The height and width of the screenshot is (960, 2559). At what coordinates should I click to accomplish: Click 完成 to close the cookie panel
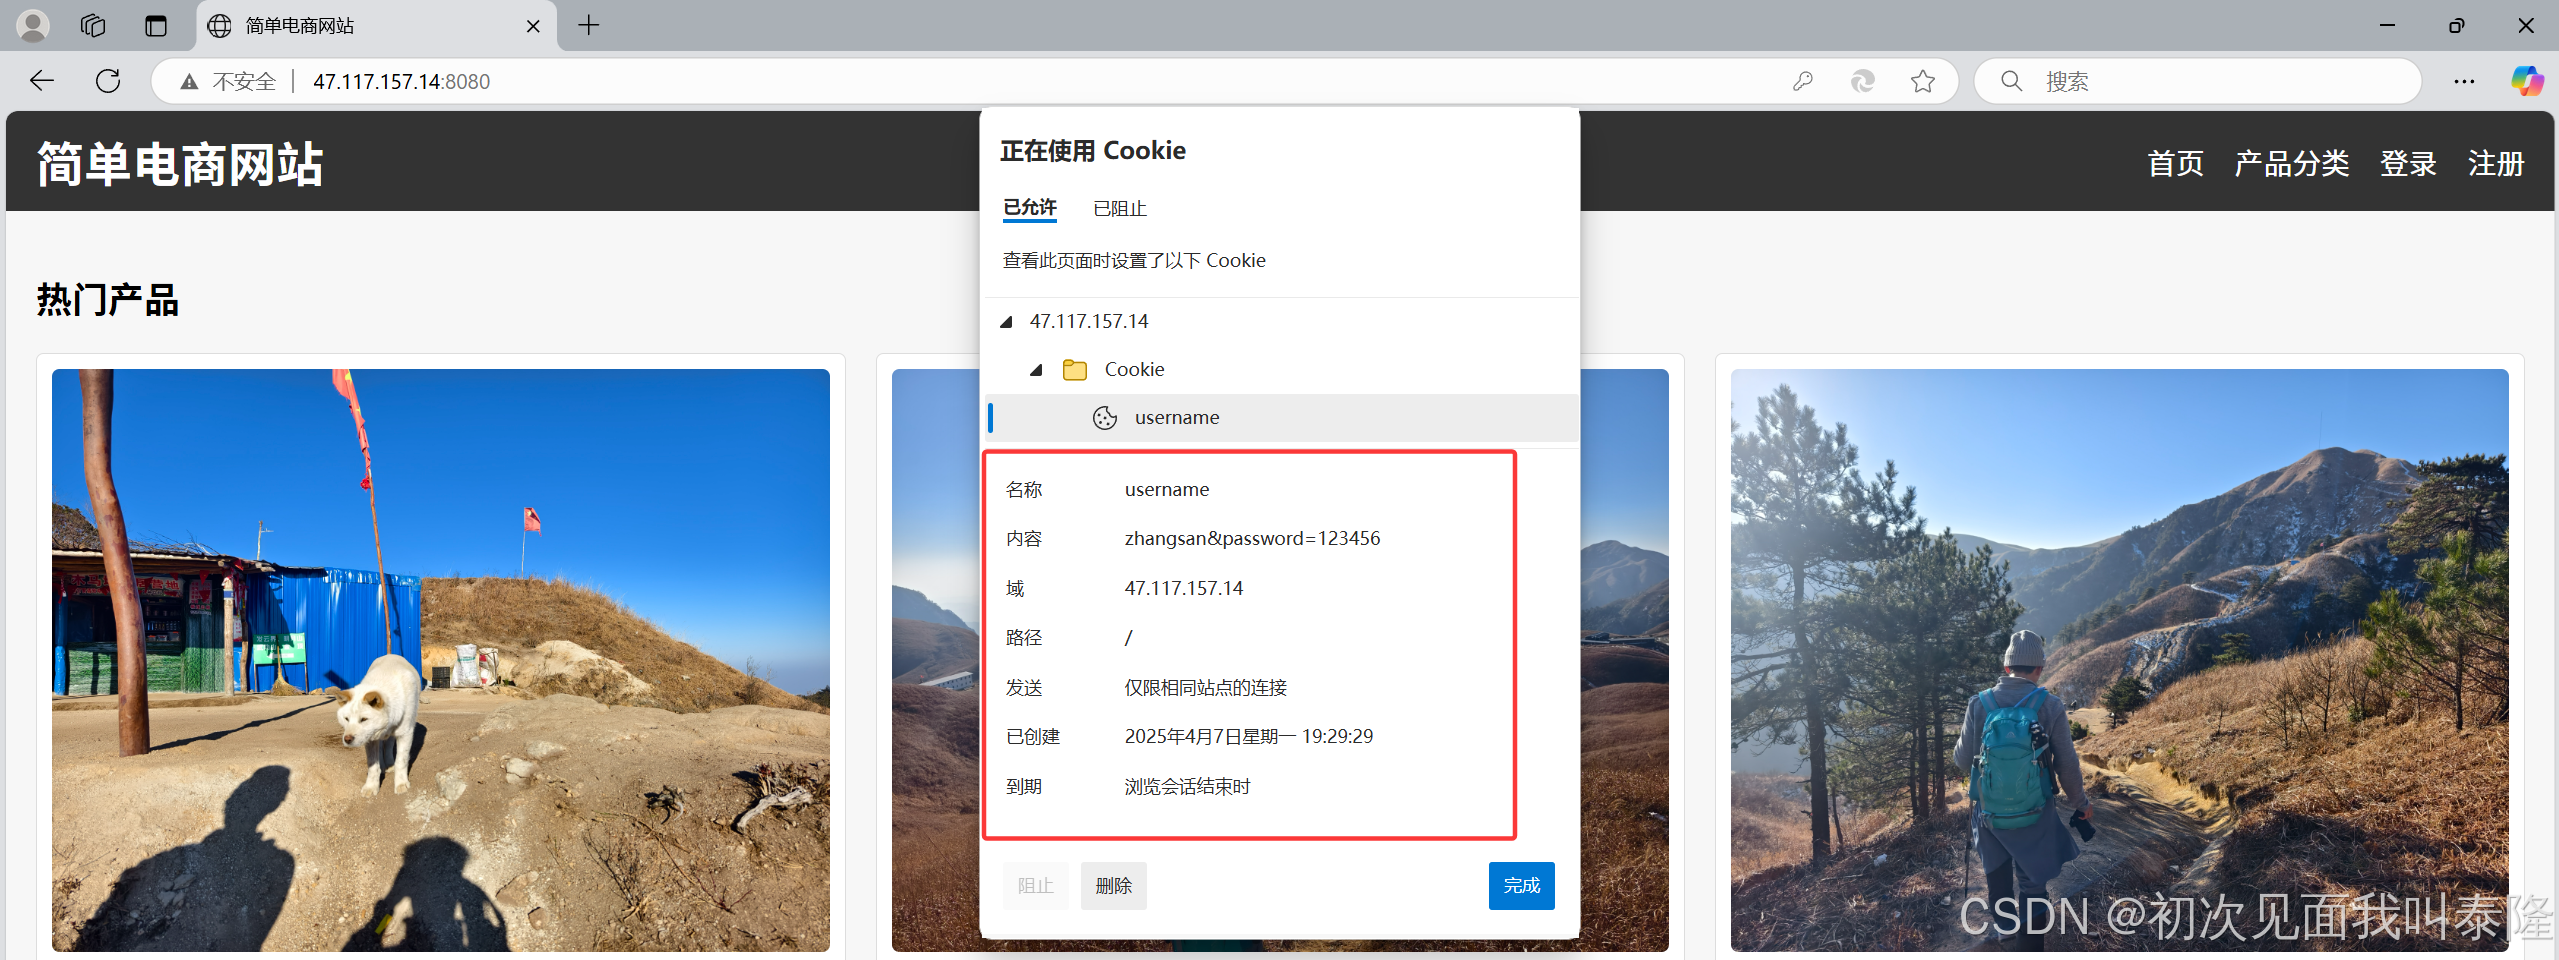1520,885
